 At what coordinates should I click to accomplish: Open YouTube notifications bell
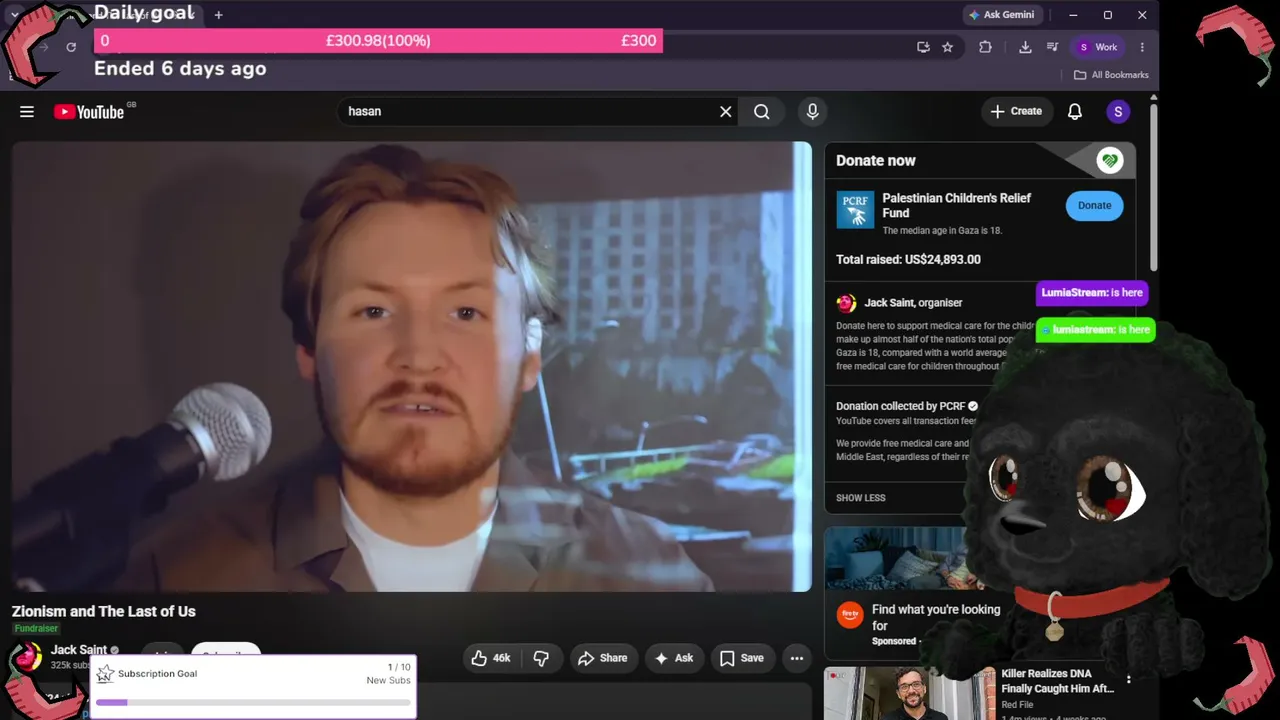tap(1075, 112)
